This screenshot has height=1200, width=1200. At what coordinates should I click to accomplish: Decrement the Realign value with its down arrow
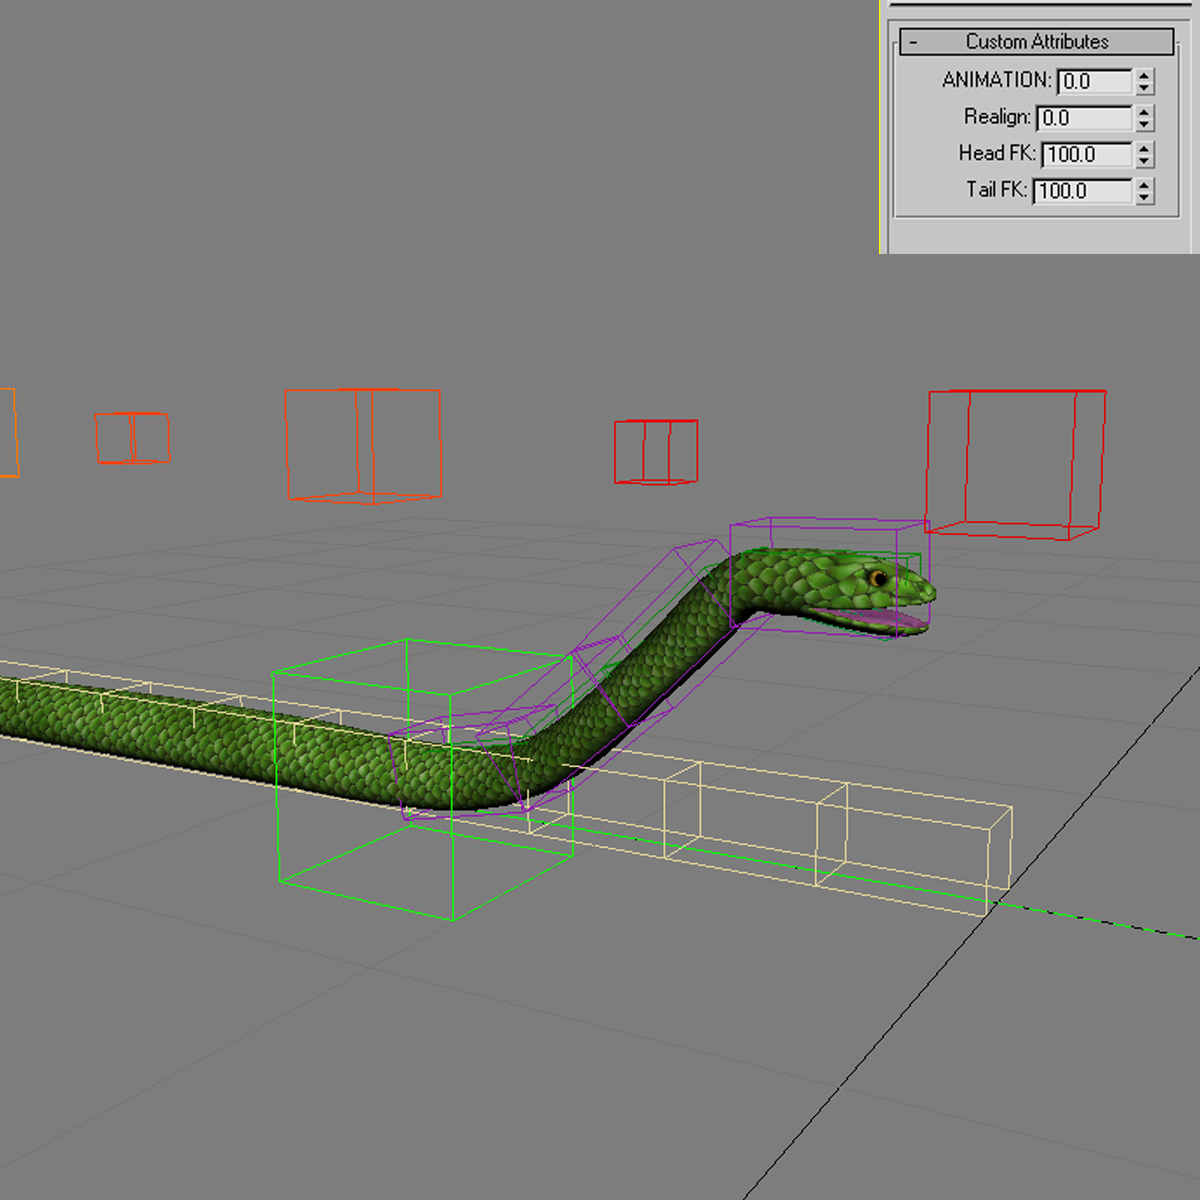(x=1145, y=124)
